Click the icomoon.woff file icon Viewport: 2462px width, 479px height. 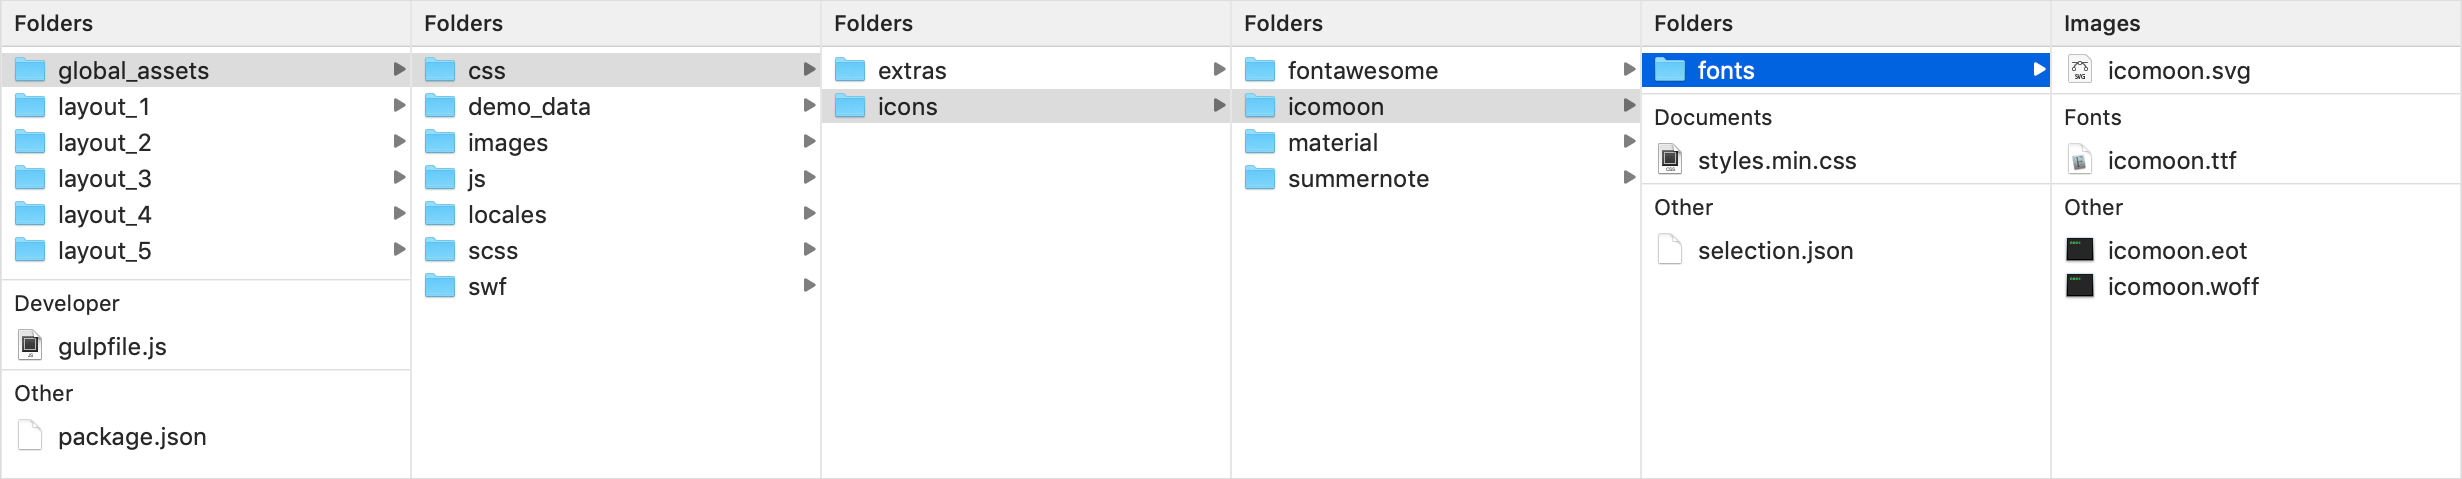[x=2080, y=286]
